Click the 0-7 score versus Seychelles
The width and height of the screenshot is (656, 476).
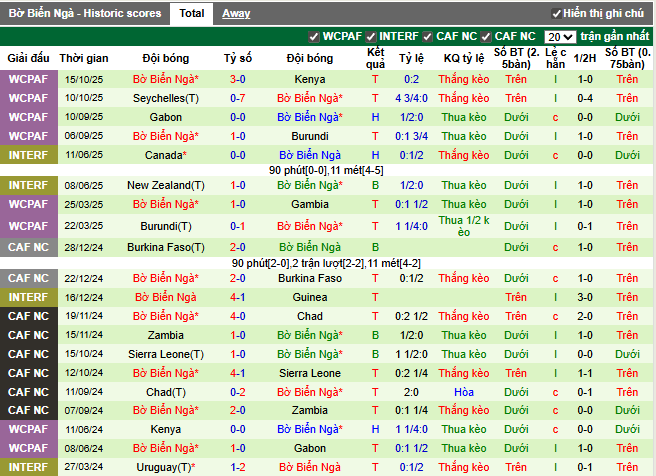238,98
